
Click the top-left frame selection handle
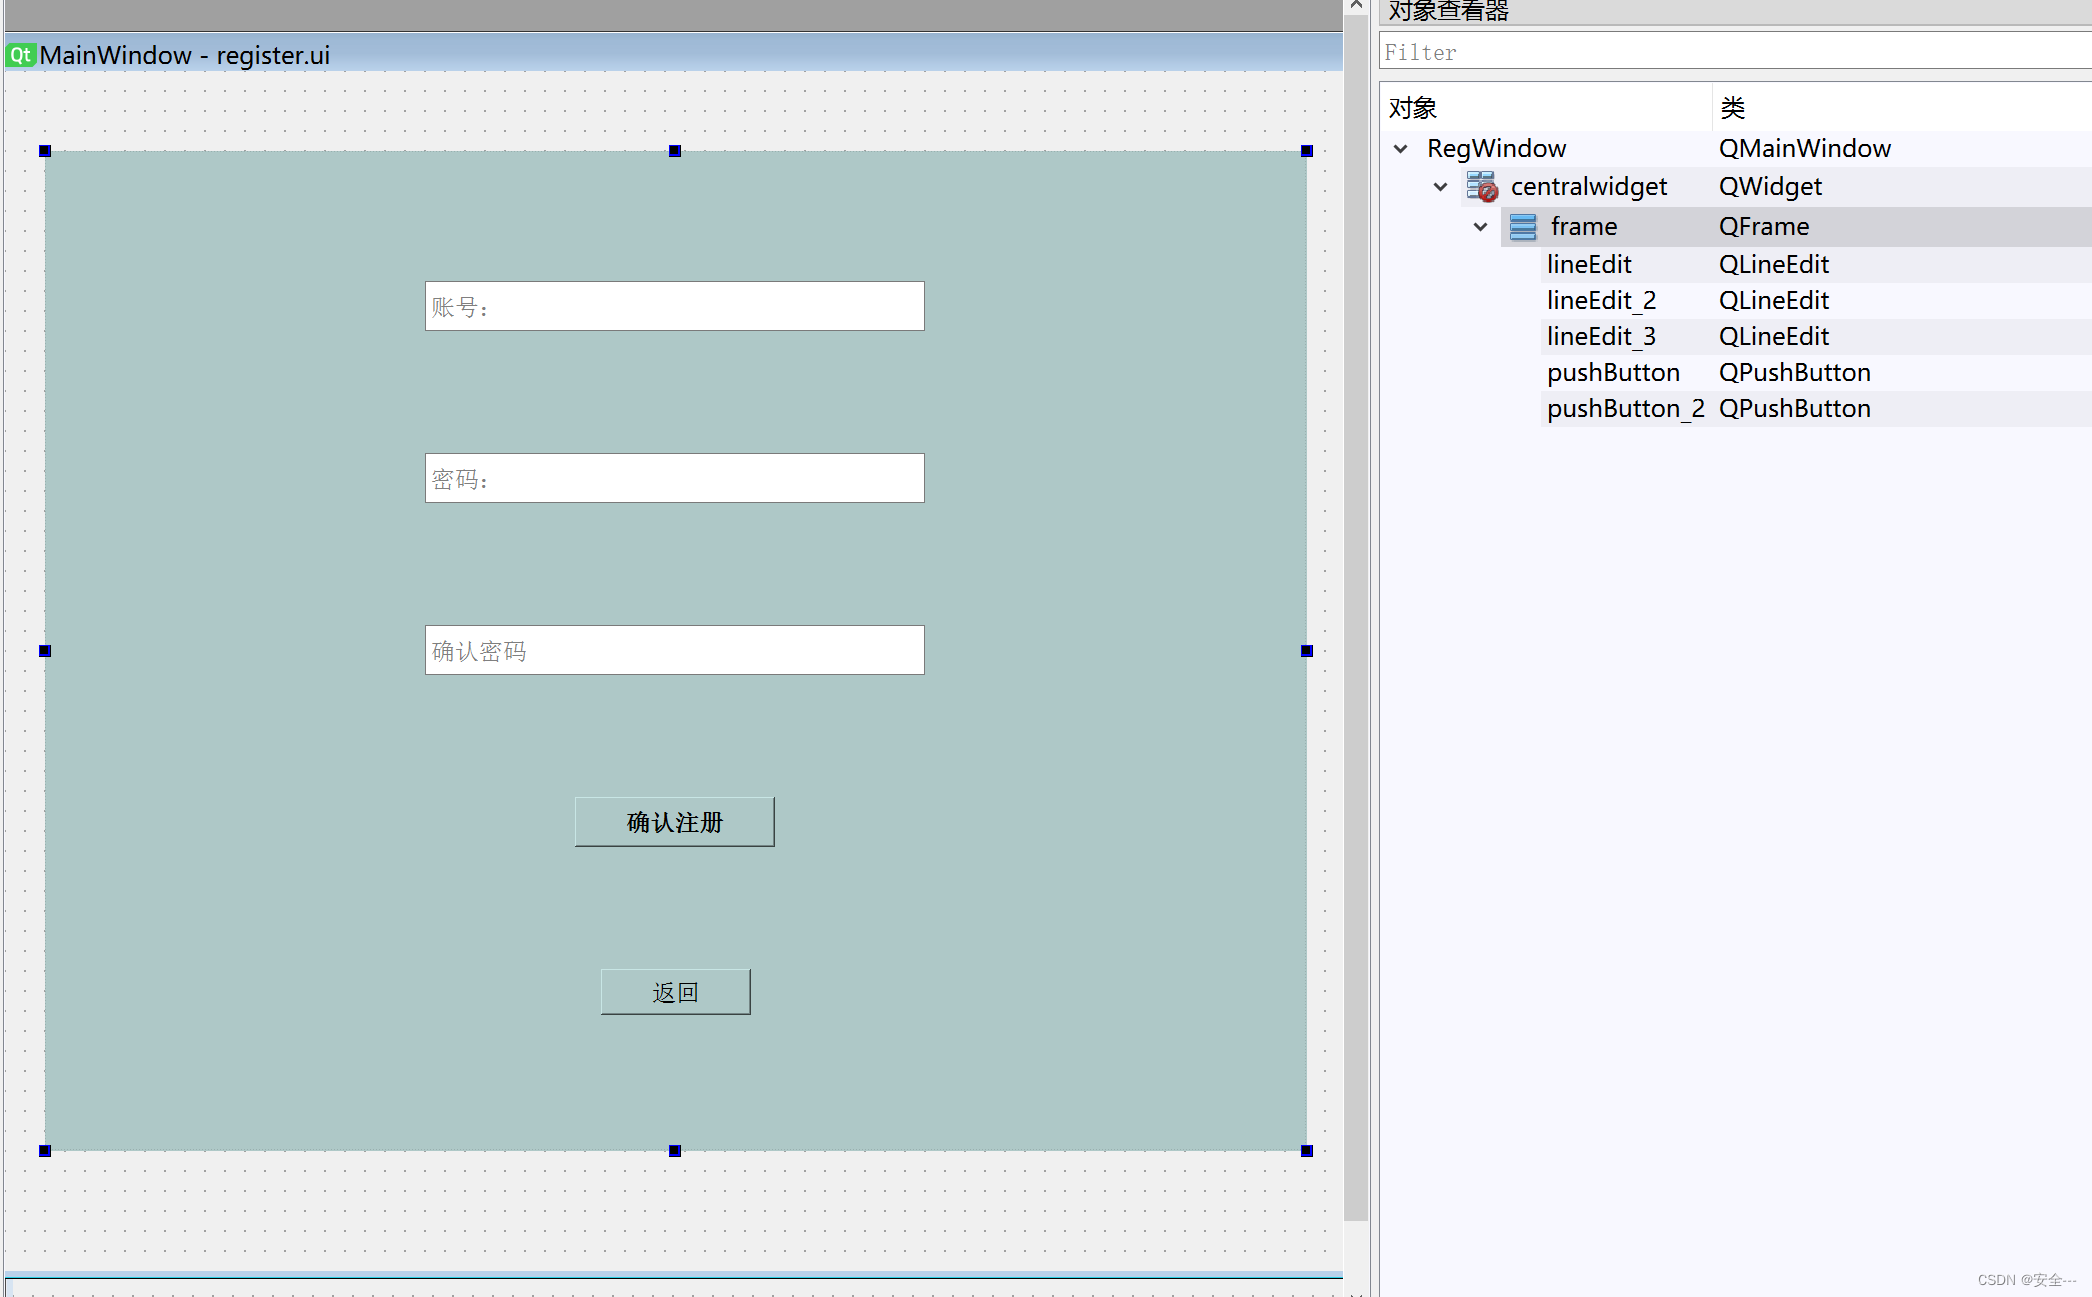(x=45, y=151)
